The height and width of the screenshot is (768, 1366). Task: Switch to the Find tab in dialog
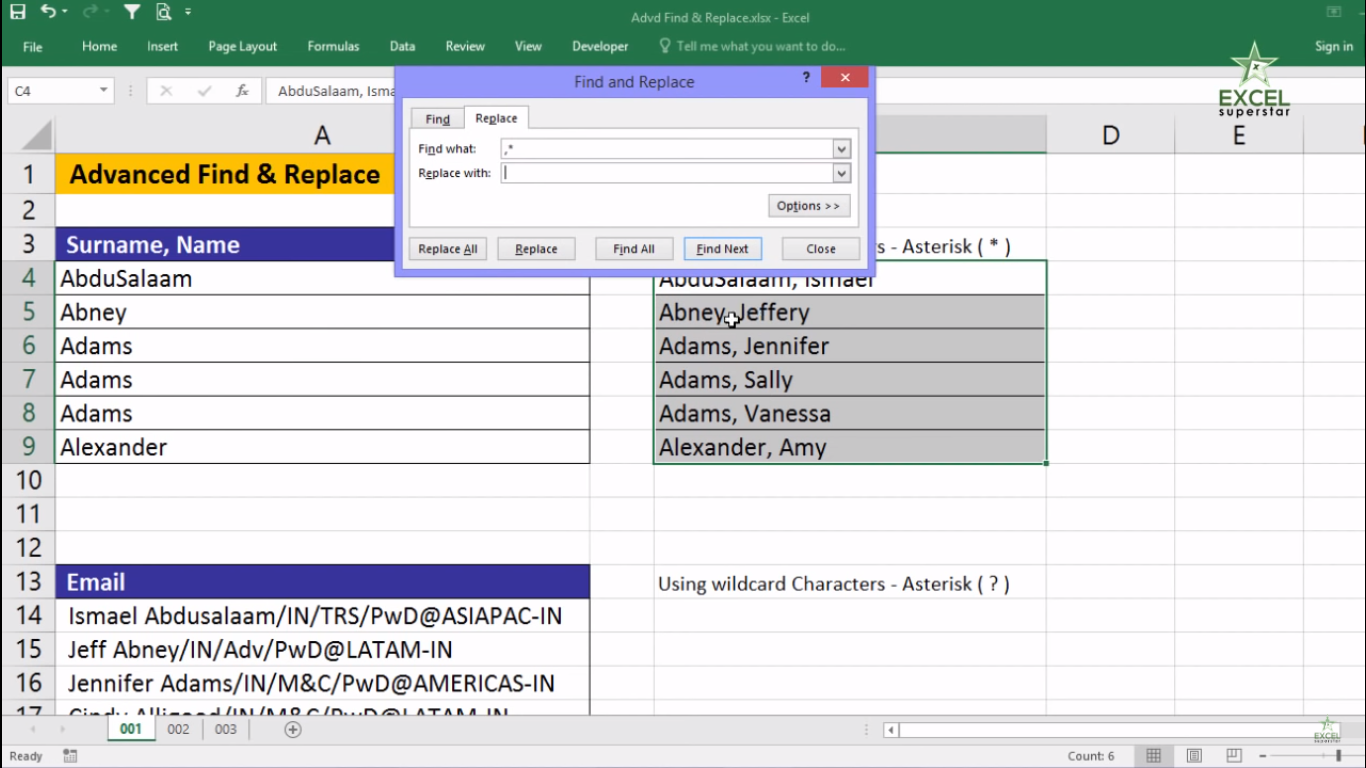click(x=438, y=119)
